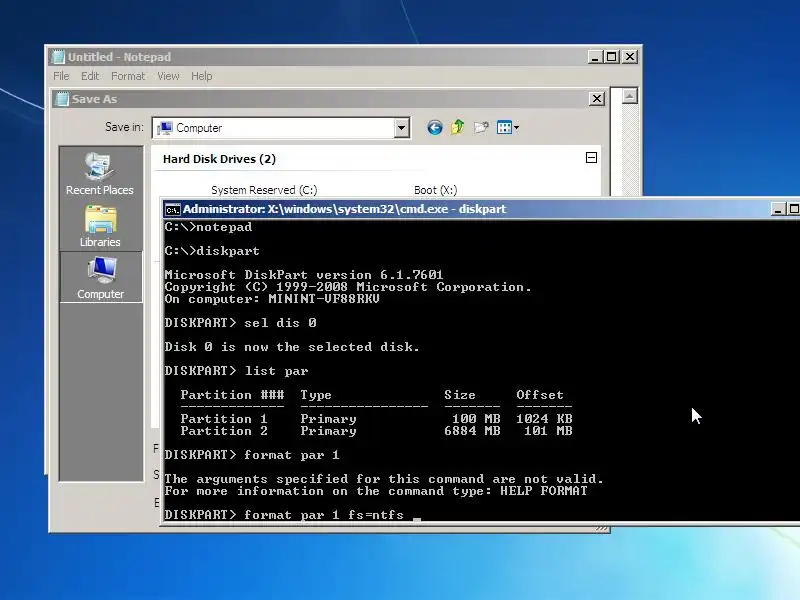Select the Boot (X:) drive
The width and height of the screenshot is (800, 600).
435,190
